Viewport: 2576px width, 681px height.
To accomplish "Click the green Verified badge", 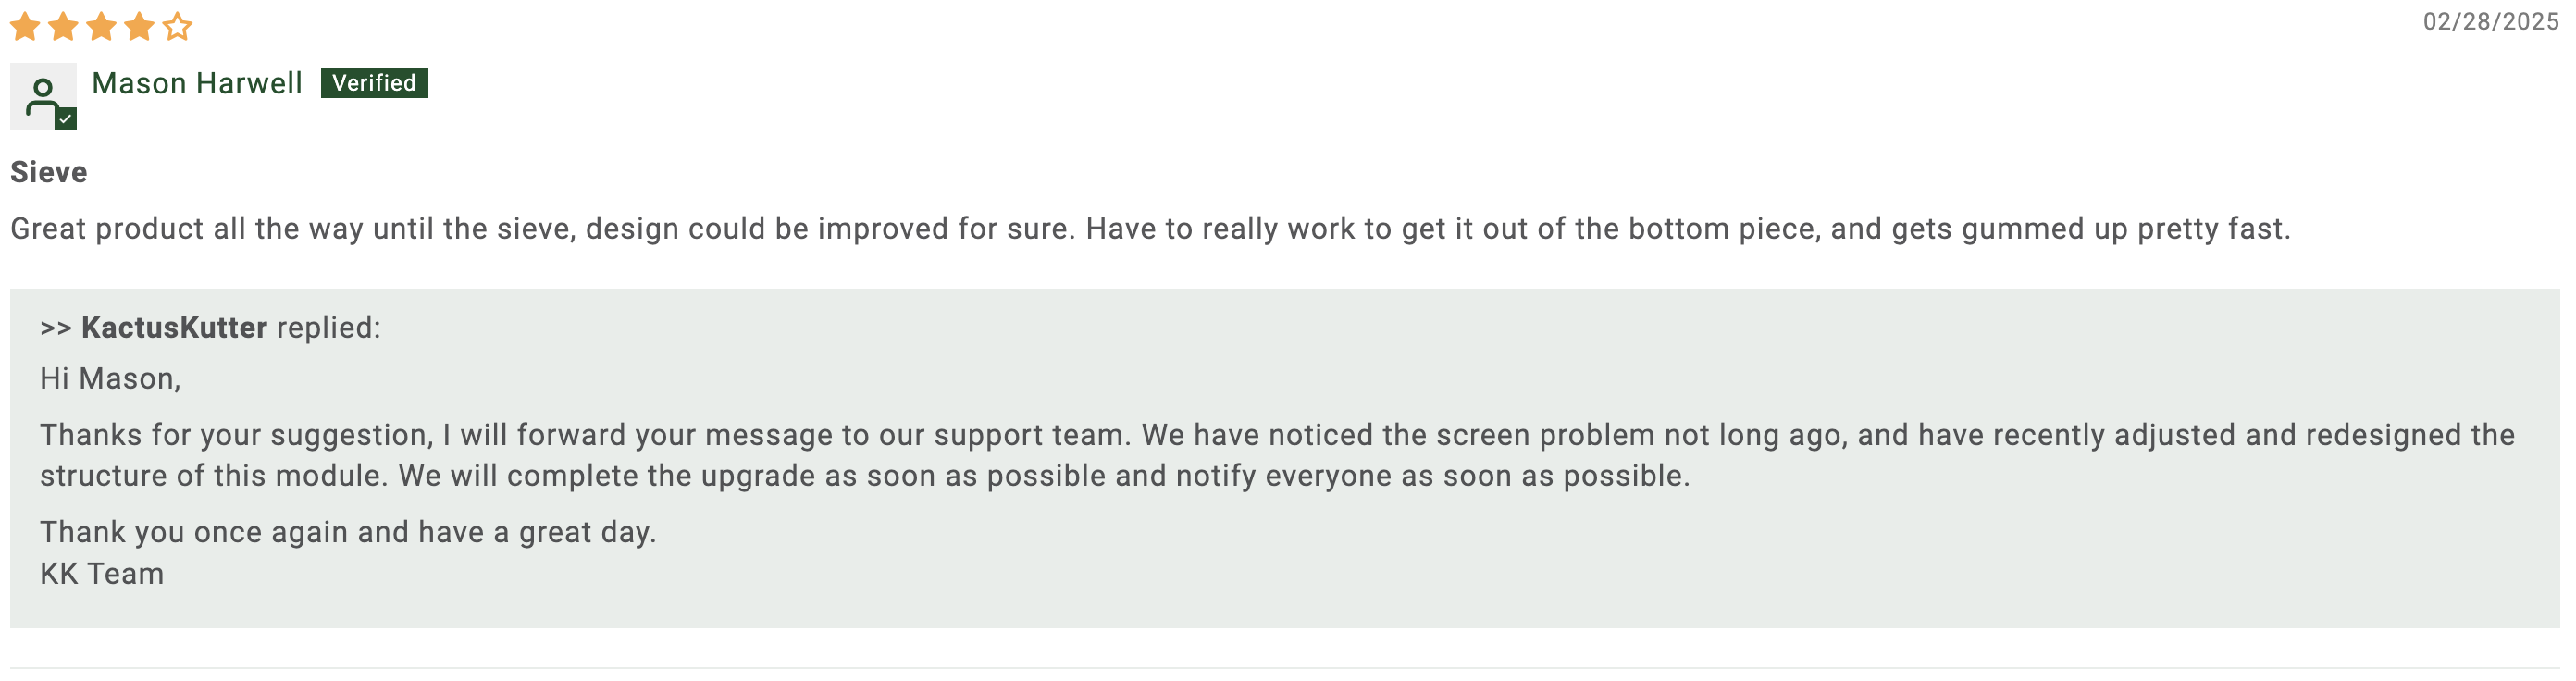I will pos(374,83).
